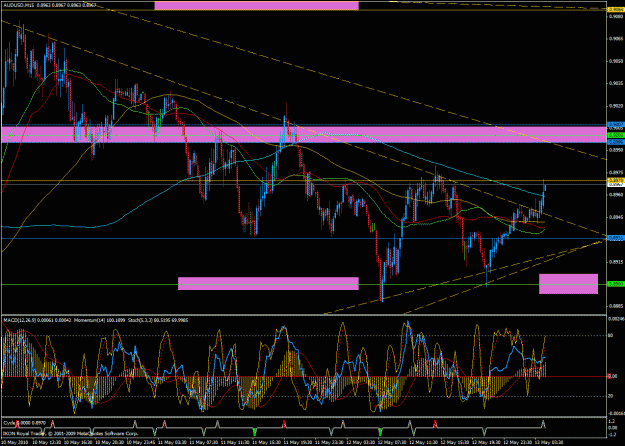
Task: Select the blue horizontal line at 0.8931
Action: [x=303, y=238]
